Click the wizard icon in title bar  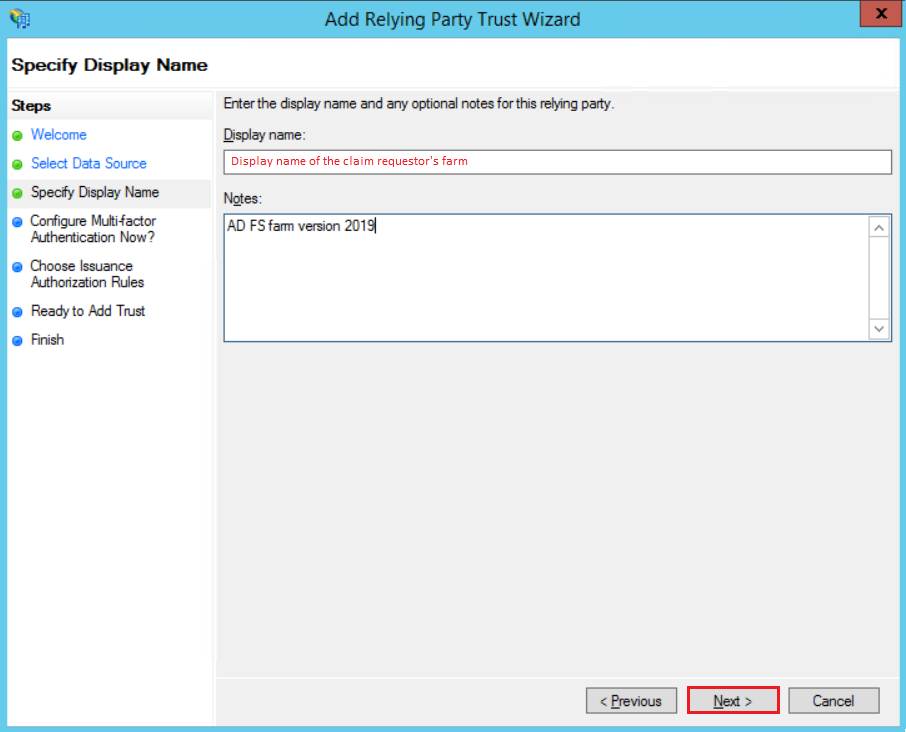pos(20,18)
